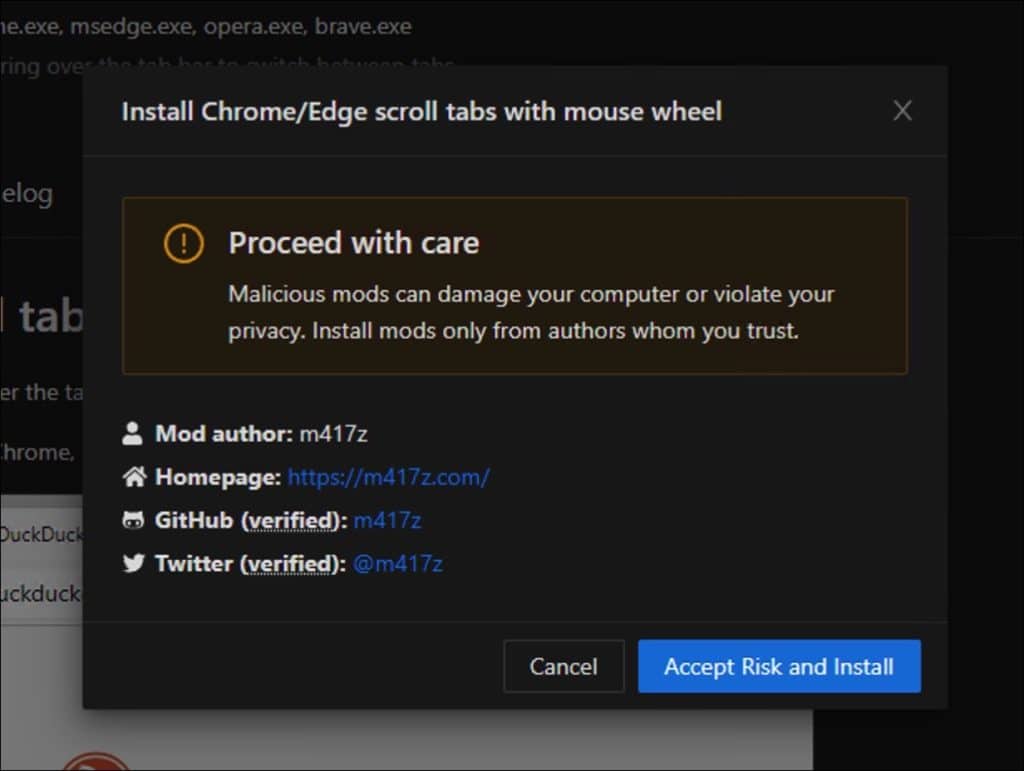Click the malicious mods warning message text
The image size is (1024, 771).
[x=531, y=312]
